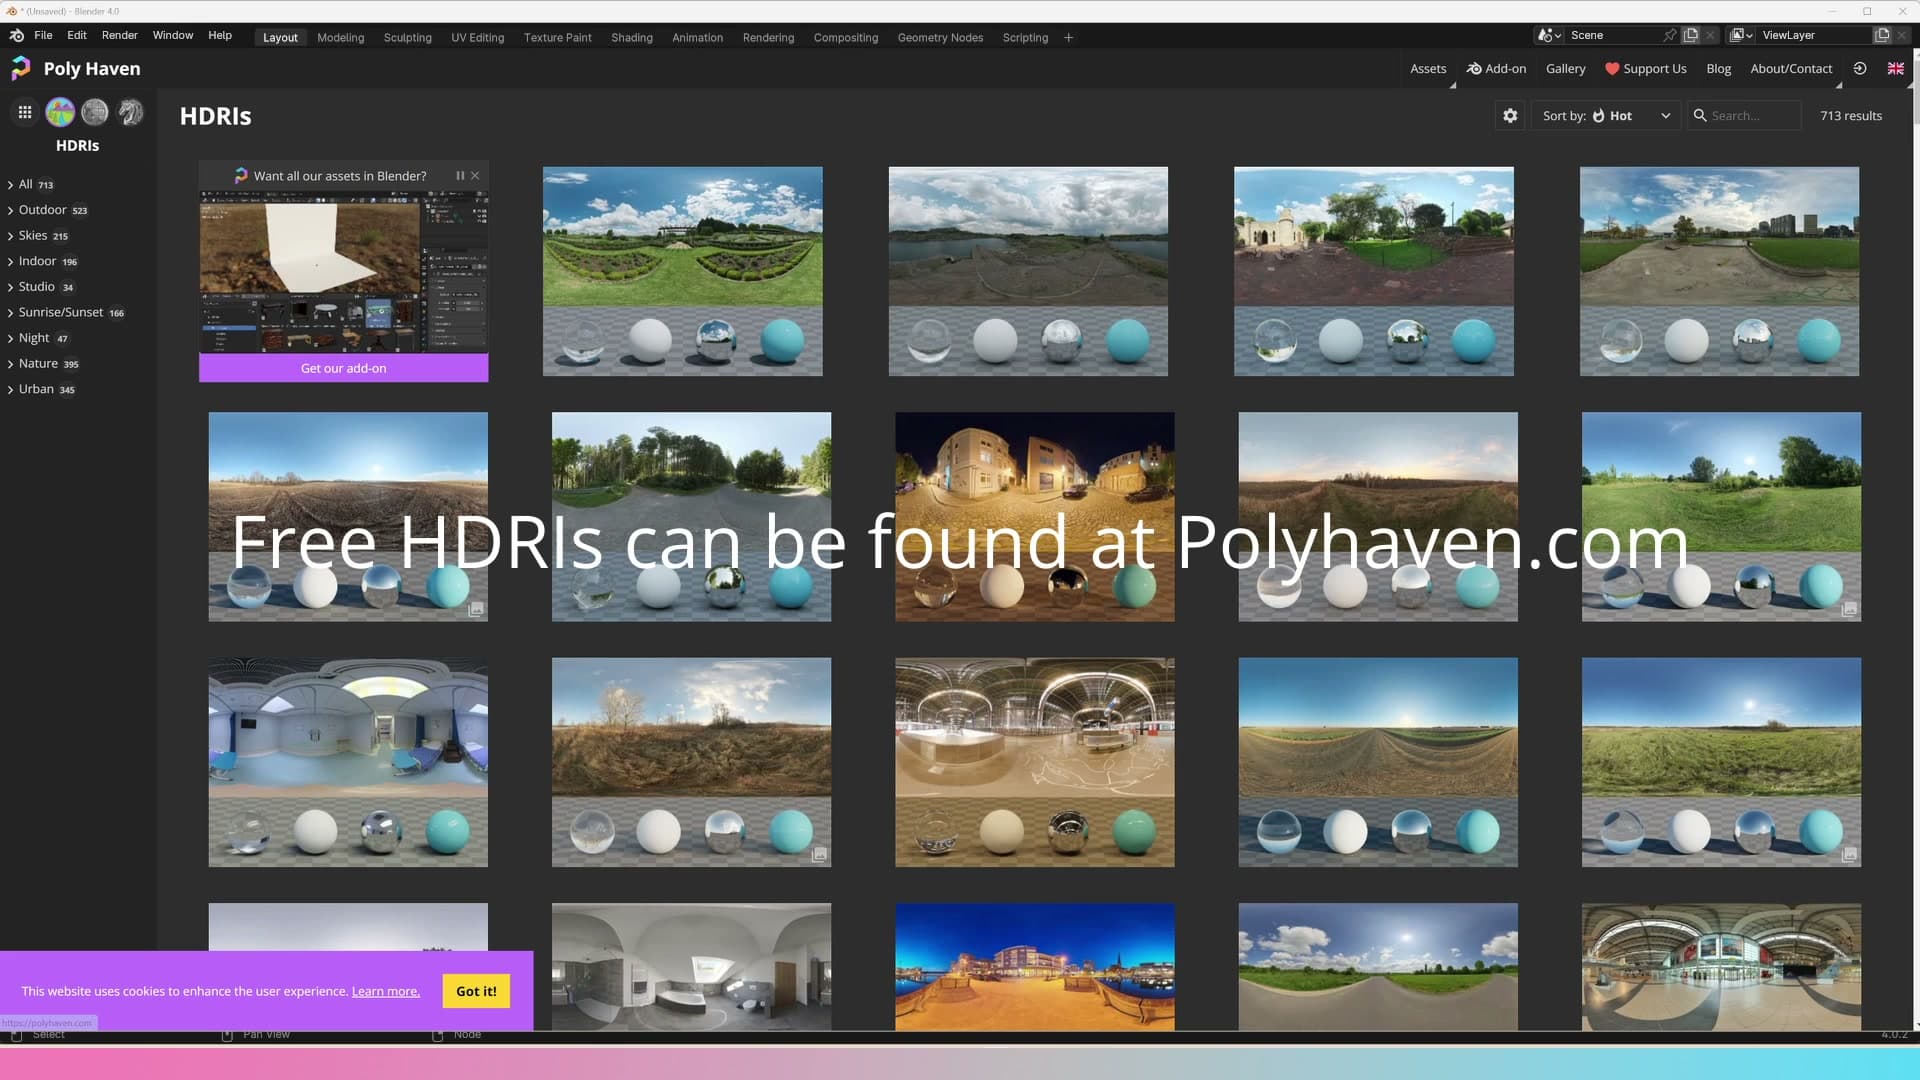
Task: Delete the current Scene
Action: pyautogui.click(x=1710, y=35)
